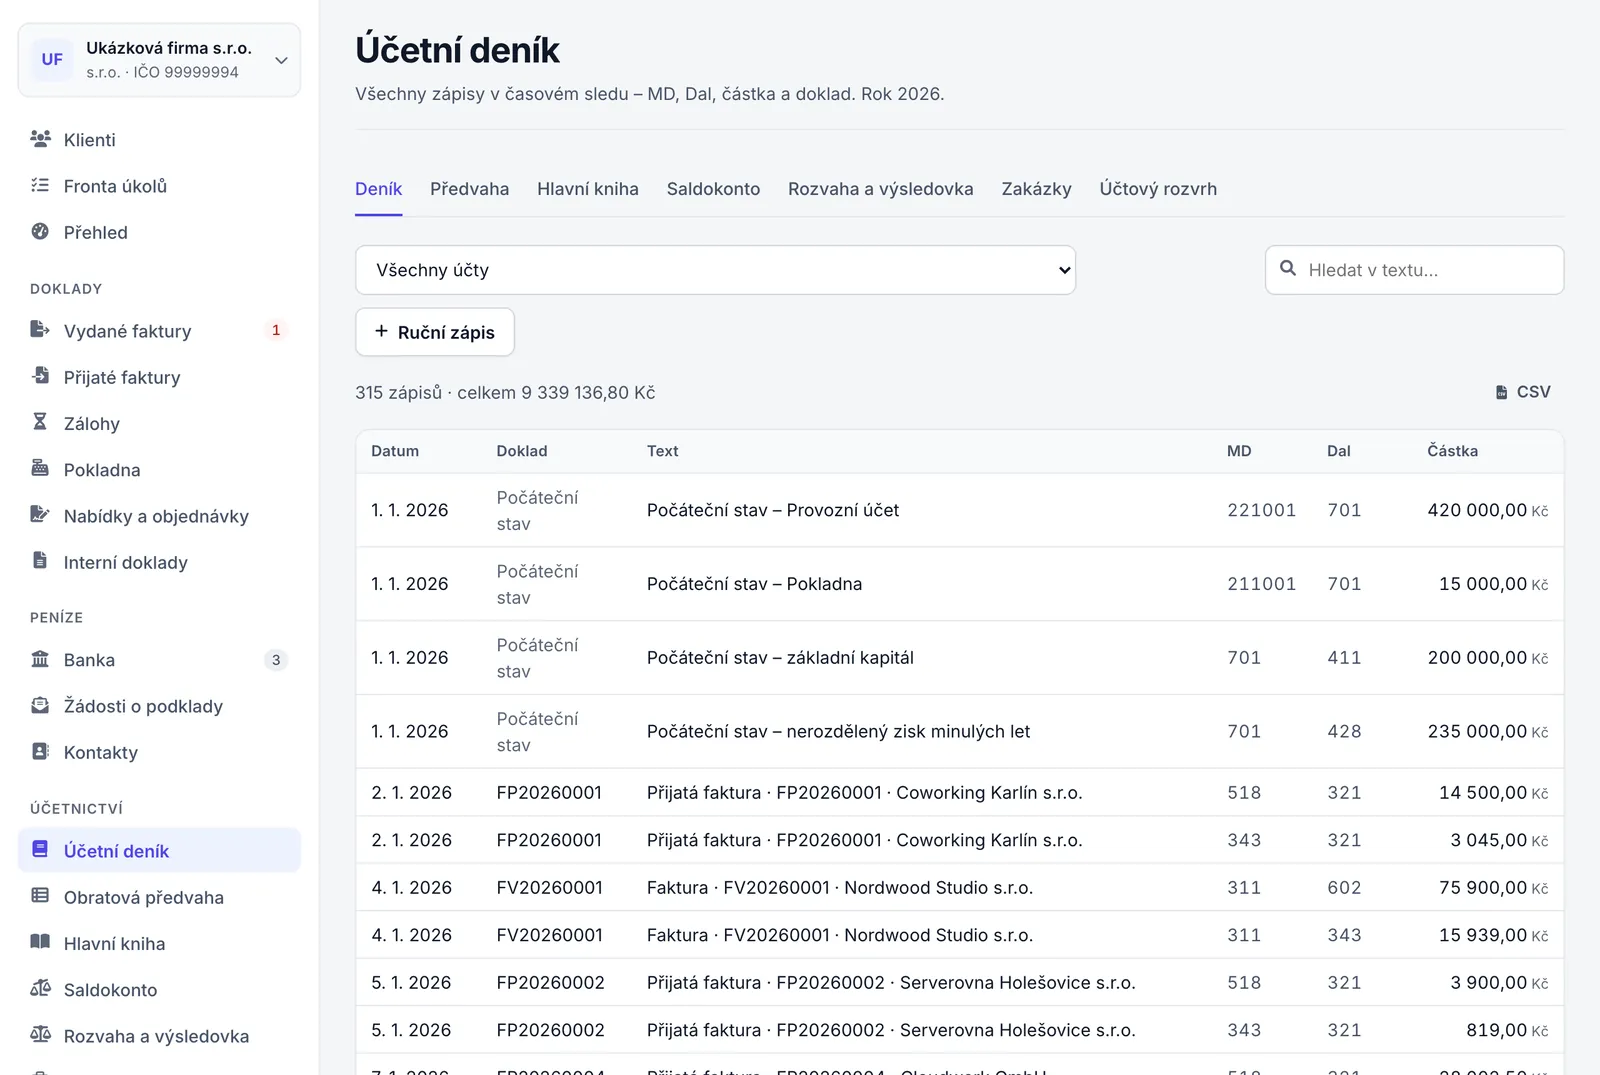This screenshot has height=1075, width=1600.
Task: Select row Počáteční stav – základní kapitál
Action: [959, 658]
